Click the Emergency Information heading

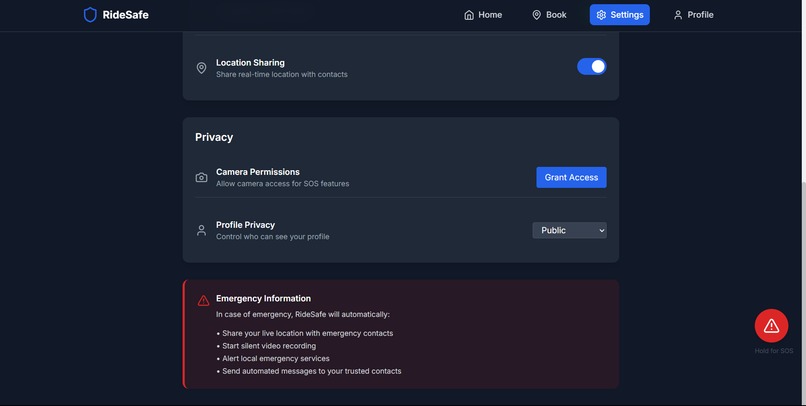tap(263, 298)
